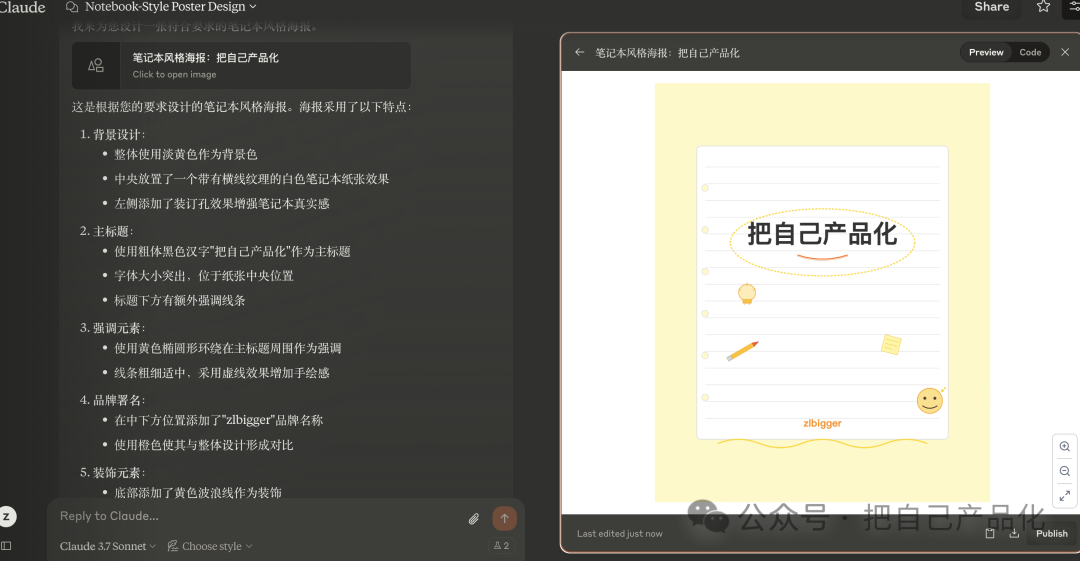Click the heading 3. 强调元素
This screenshot has height=561, width=1080.
point(112,328)
